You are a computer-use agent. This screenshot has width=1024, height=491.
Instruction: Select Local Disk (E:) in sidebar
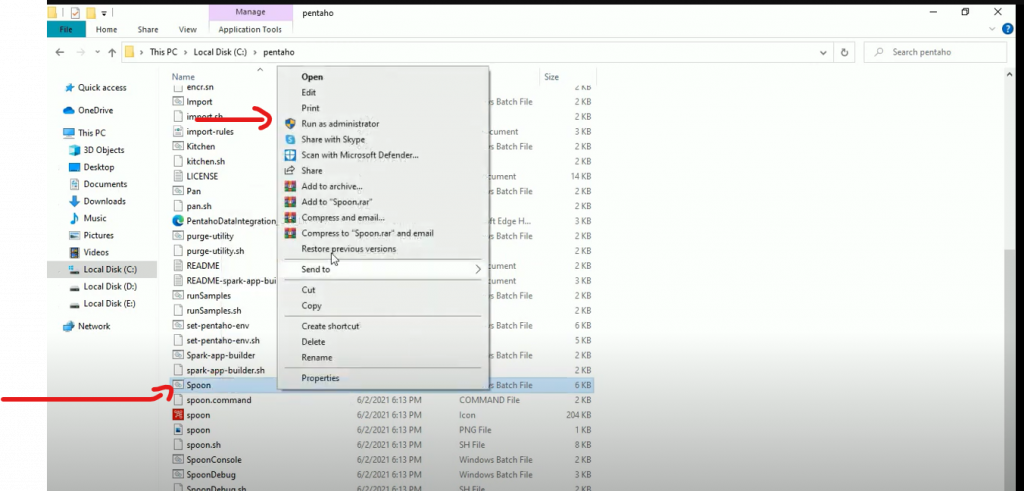coord(110,303)
